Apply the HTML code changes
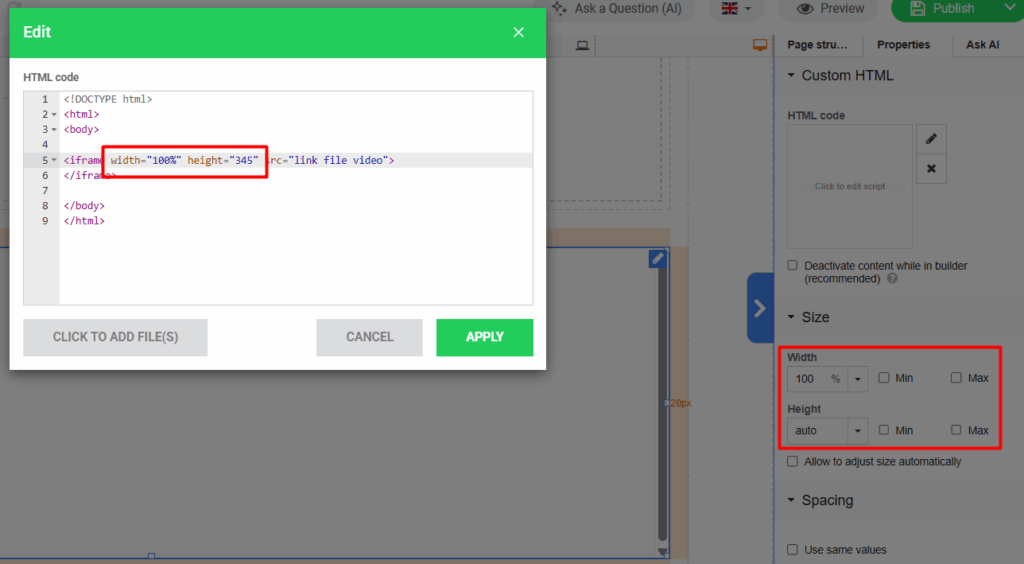Viewport: 1024px width, 564px height. [485, 337]
